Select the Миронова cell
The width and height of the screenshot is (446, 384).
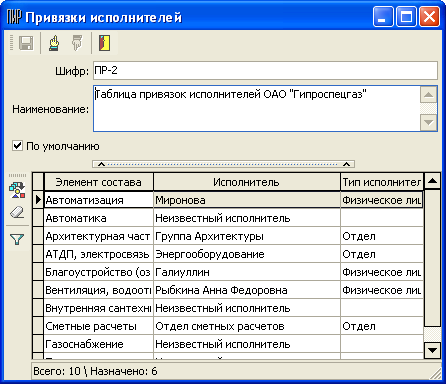point(247,200)
